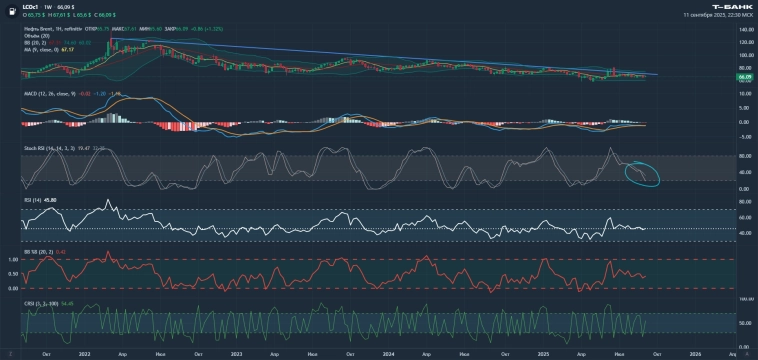Select the MA (9, close, 0) legend

coord(41,49)
